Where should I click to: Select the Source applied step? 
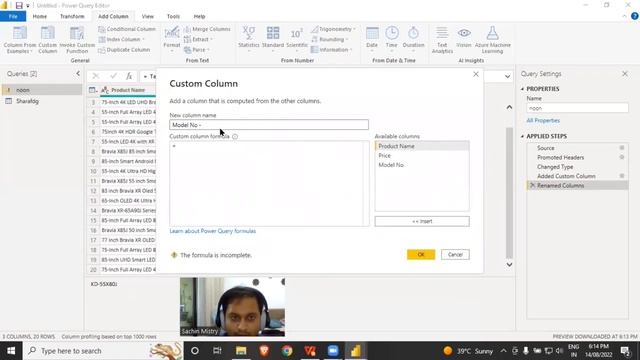[x=577, y=148]
